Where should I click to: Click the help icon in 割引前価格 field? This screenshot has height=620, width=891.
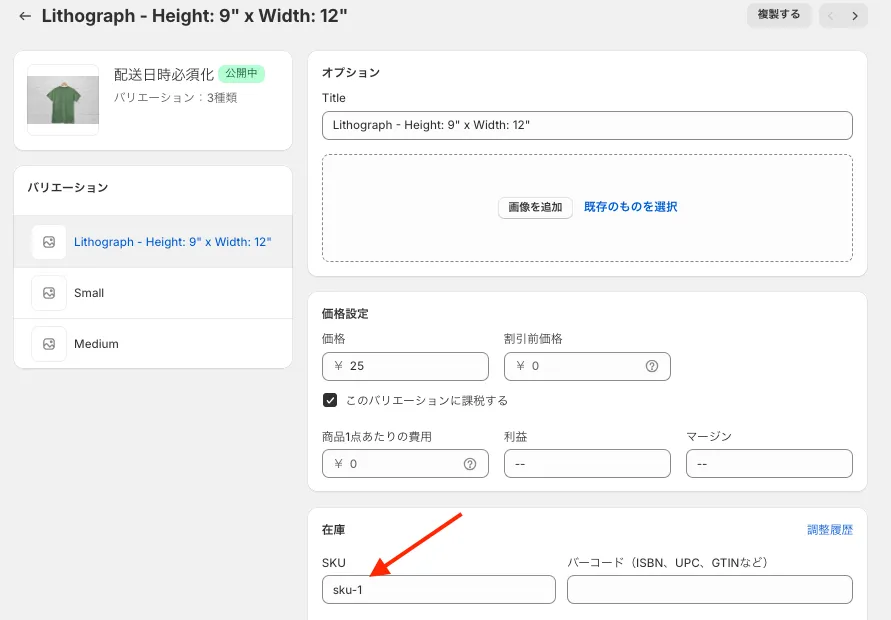(652, 366)
